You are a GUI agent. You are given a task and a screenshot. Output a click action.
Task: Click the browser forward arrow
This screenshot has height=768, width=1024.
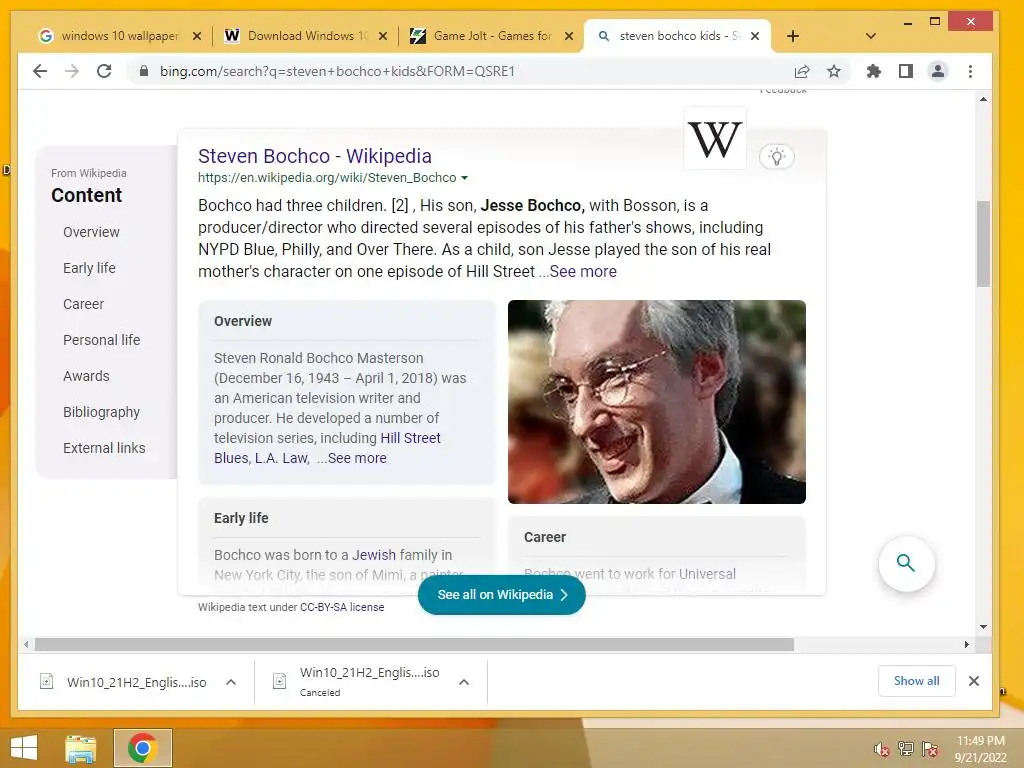point(72,71)
